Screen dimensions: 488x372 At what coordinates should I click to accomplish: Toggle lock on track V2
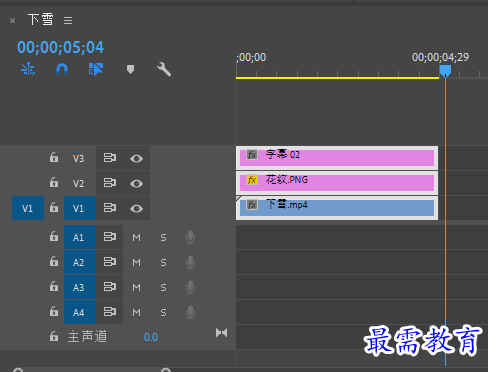click(54, 182)
